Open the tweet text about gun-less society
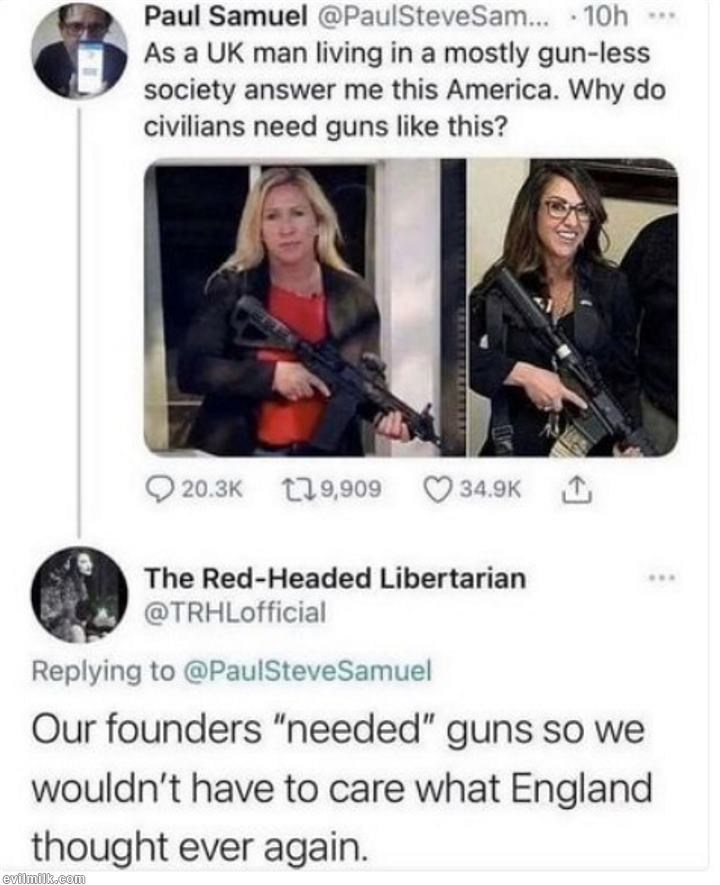 (x=405, y=89)
